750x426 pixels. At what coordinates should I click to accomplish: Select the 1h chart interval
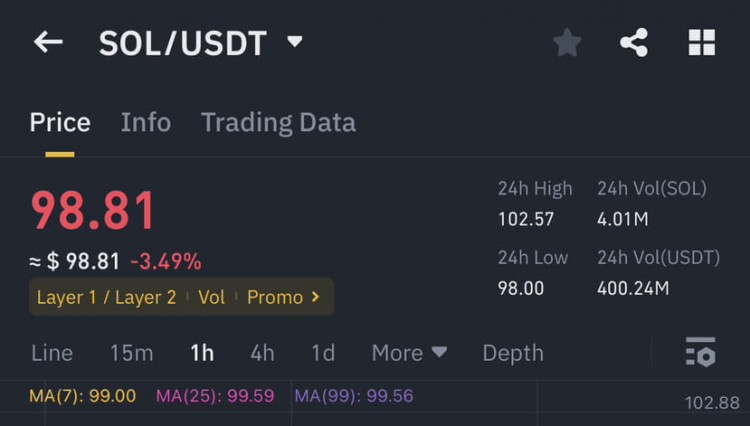202,353
